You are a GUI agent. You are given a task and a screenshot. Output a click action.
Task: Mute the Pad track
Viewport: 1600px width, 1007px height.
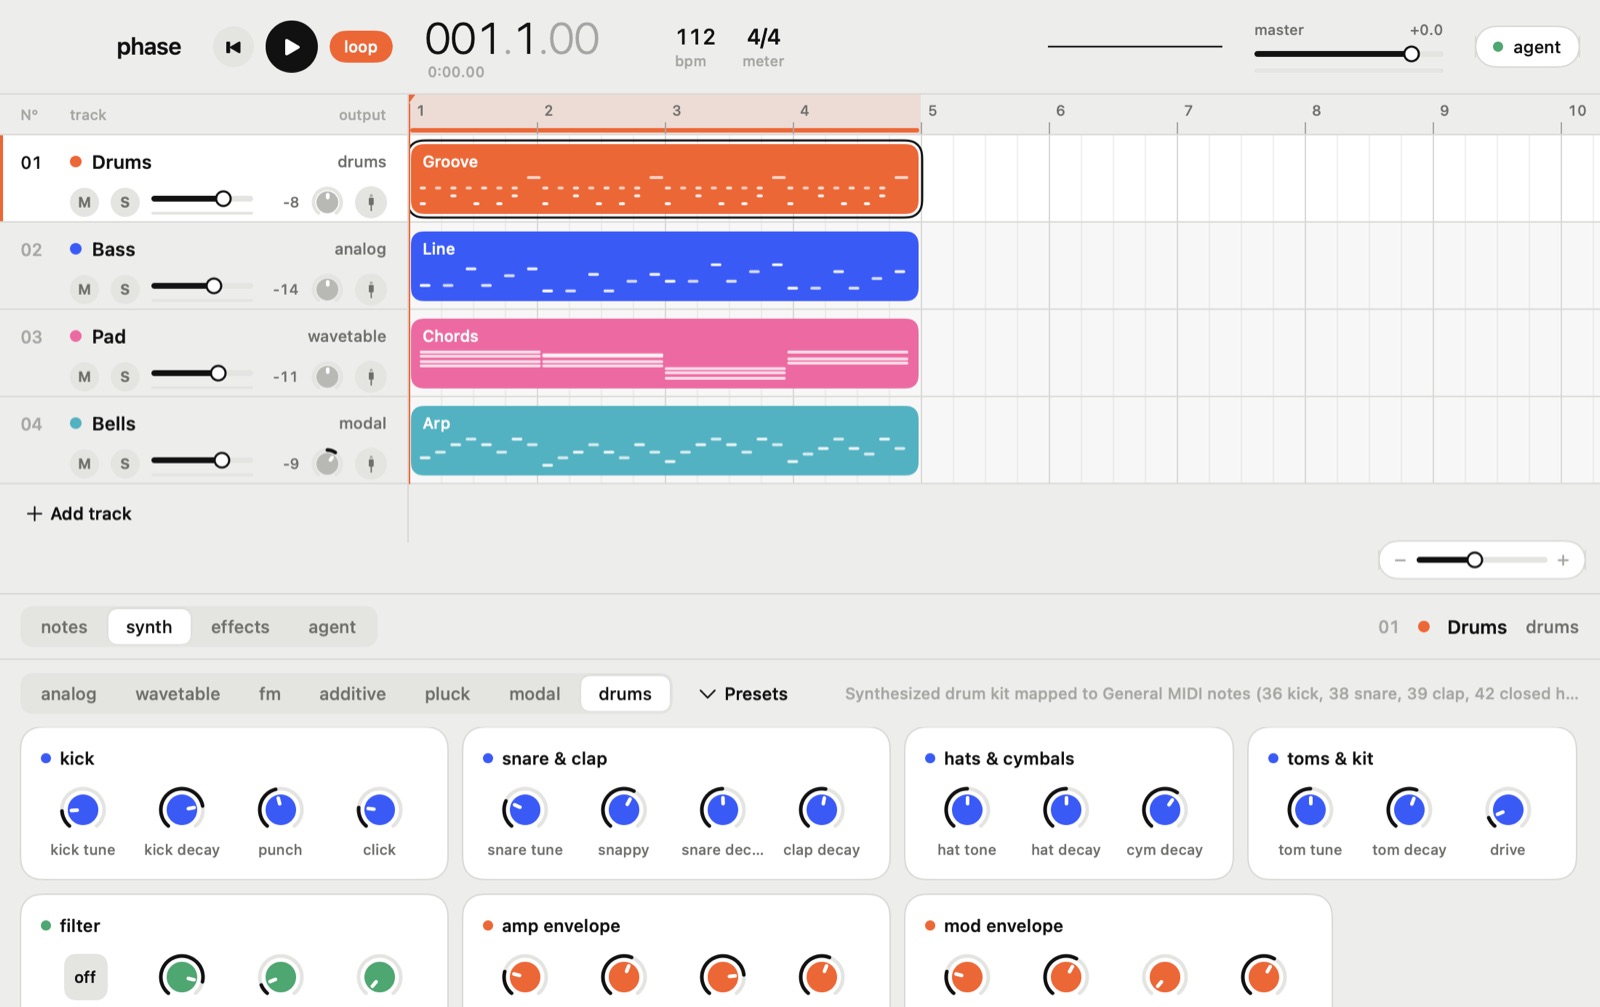84,377
